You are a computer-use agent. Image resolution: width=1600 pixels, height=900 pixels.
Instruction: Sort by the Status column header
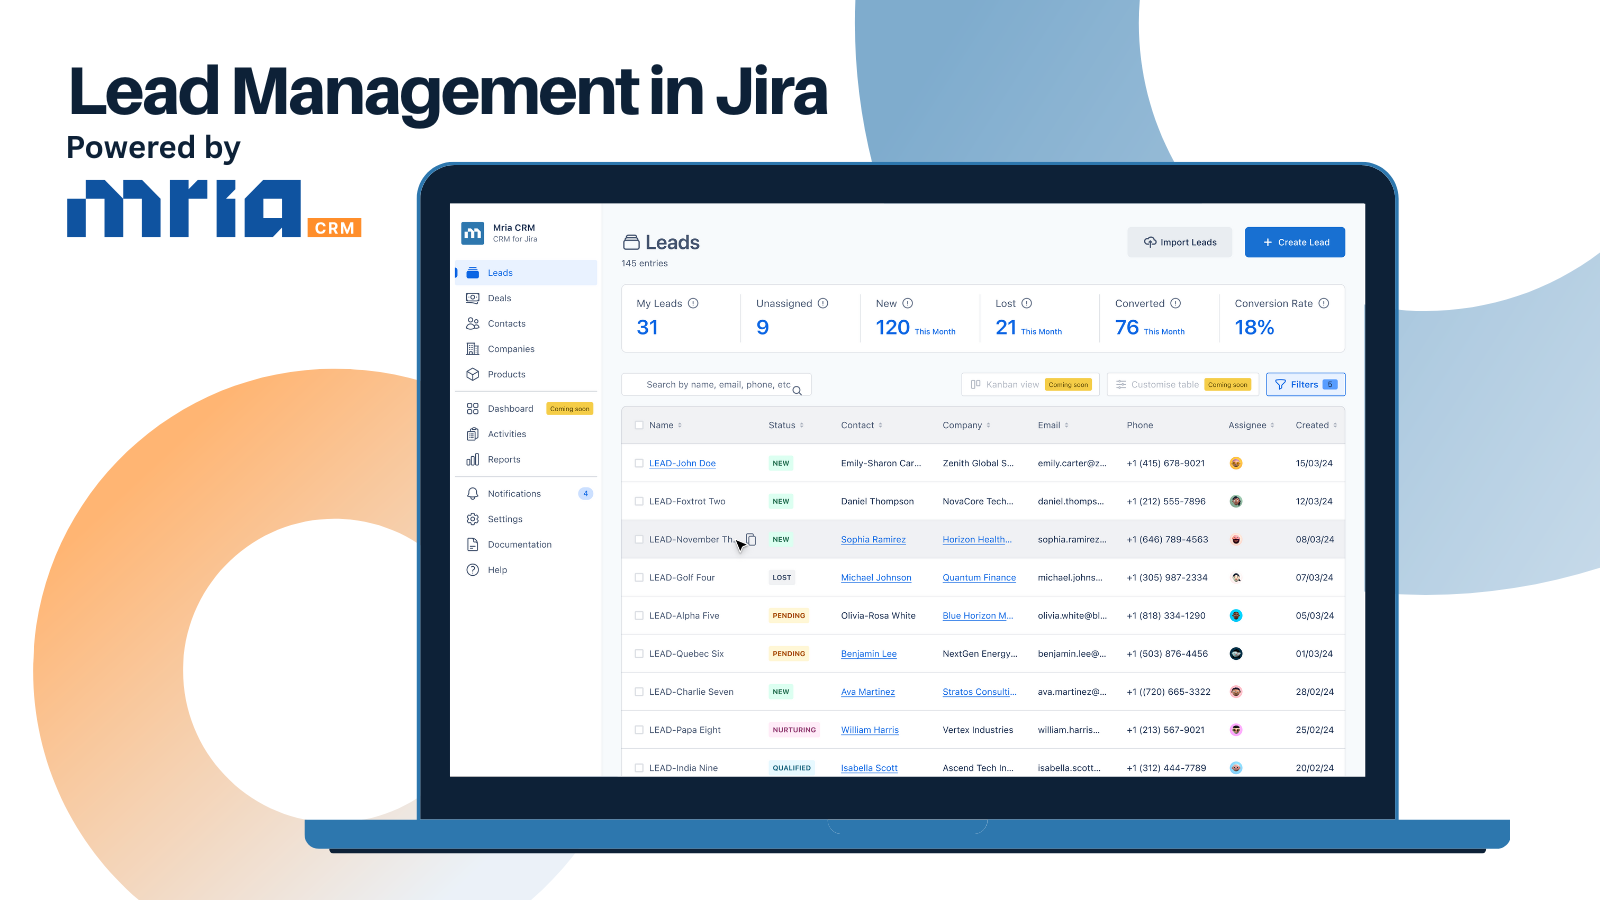coord(786,425)
